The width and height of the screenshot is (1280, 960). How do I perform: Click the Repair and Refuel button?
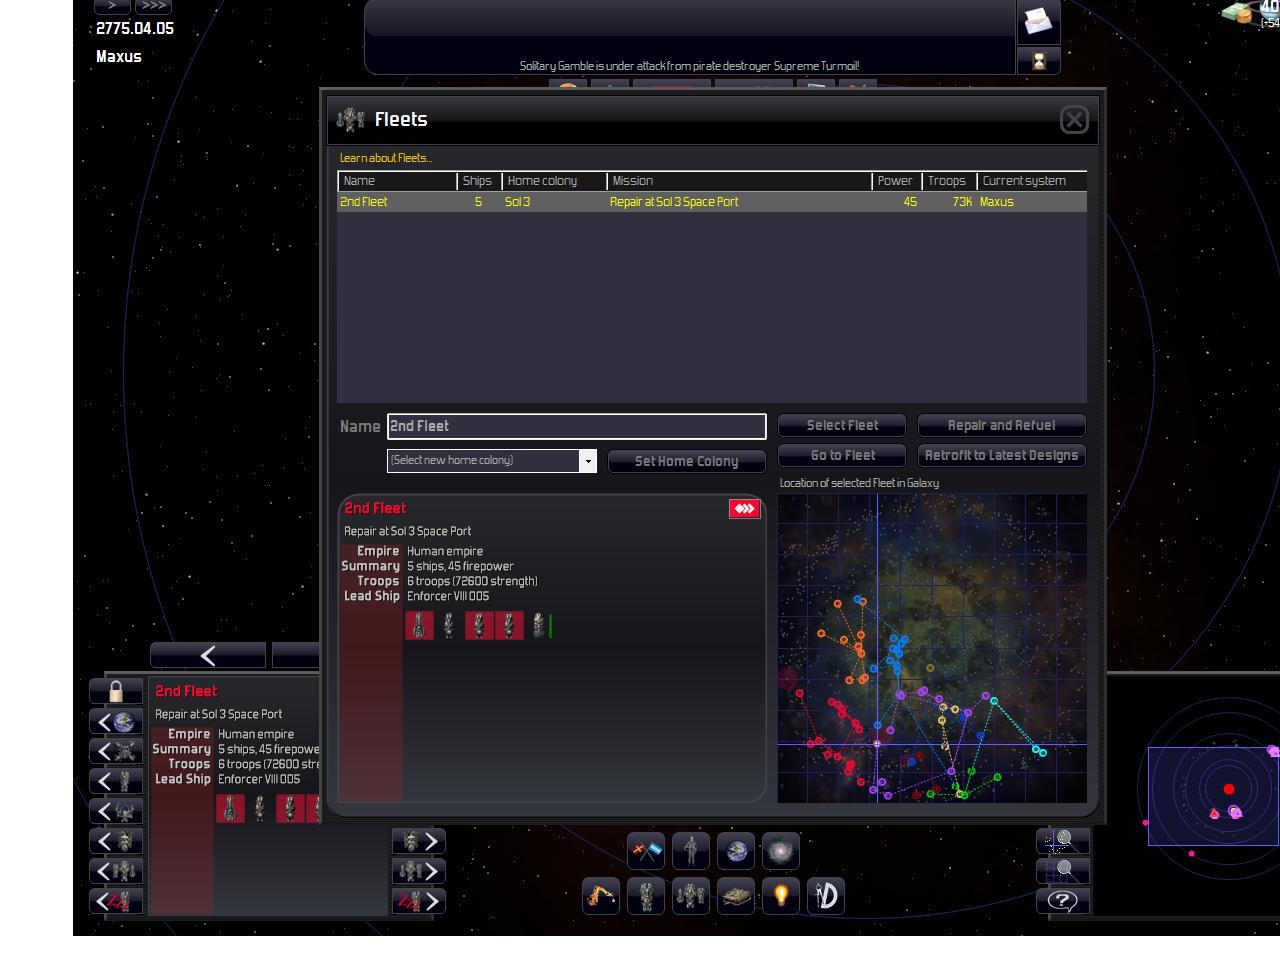(1001, 425)
